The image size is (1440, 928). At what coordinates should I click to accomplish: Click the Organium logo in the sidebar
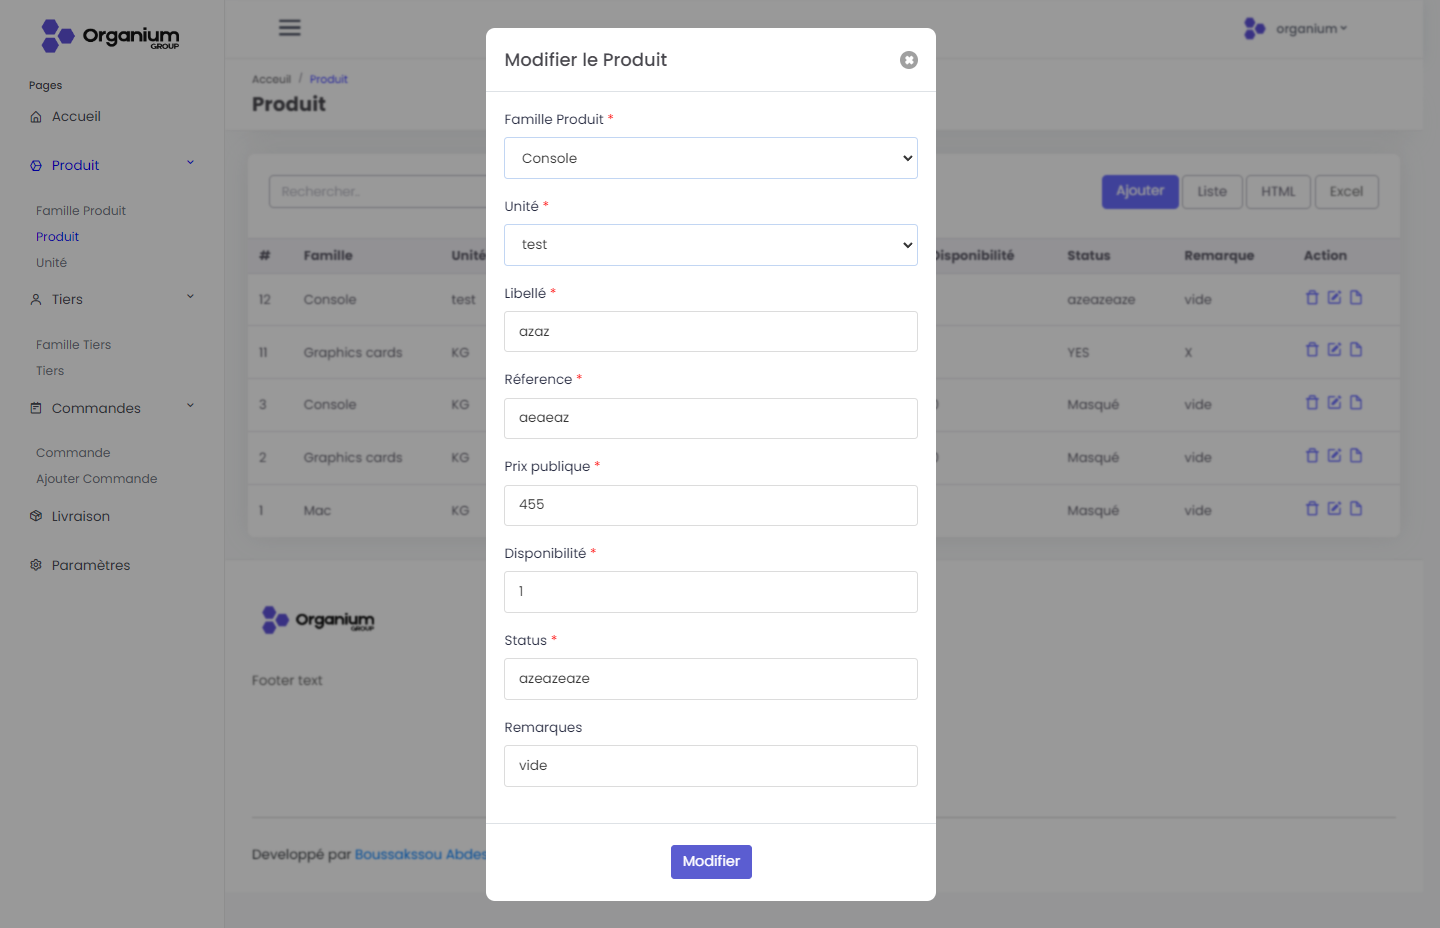110,36
